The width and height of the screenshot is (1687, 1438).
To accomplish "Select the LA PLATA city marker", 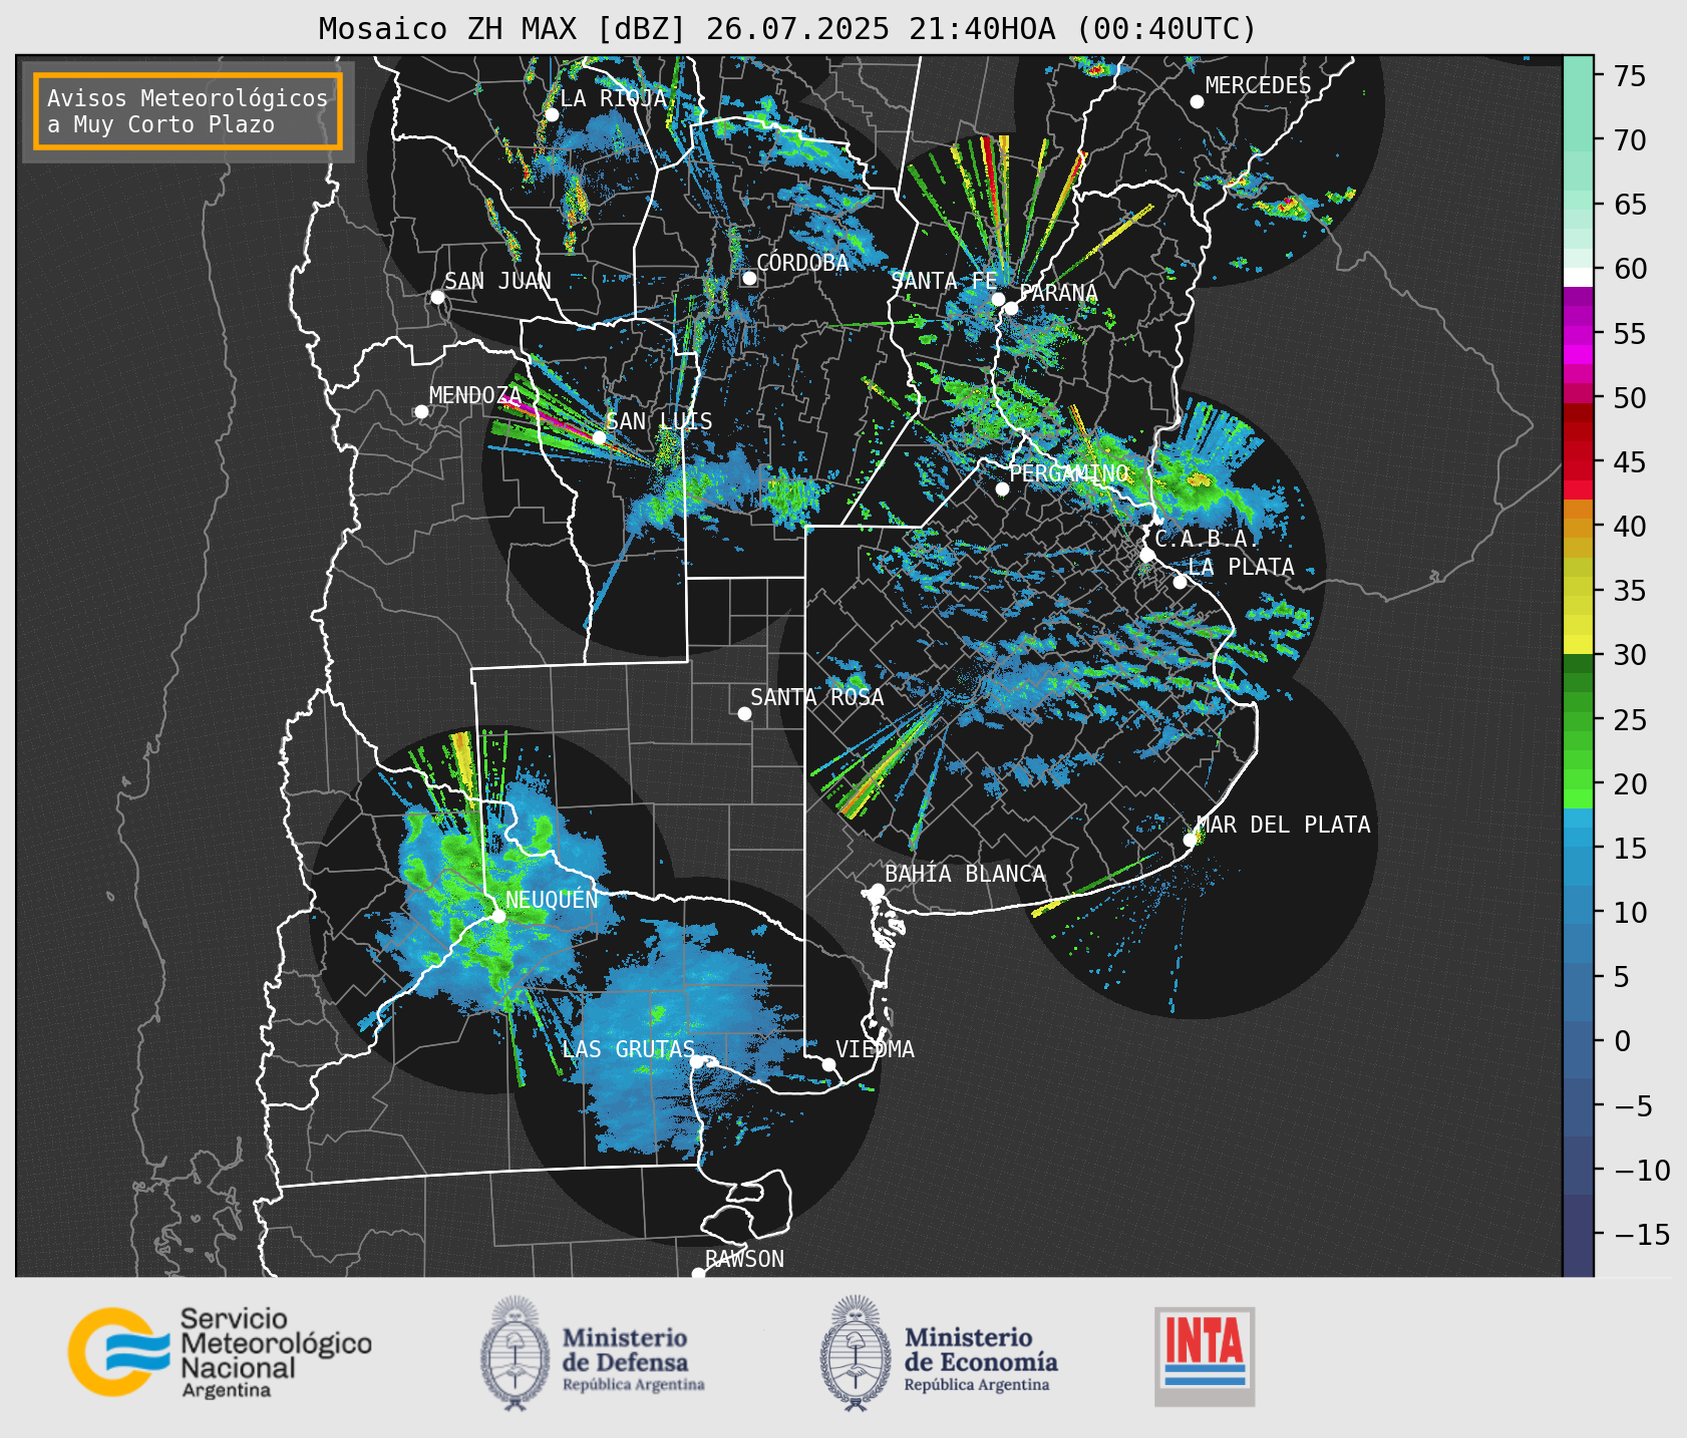I will point(1180,582).
